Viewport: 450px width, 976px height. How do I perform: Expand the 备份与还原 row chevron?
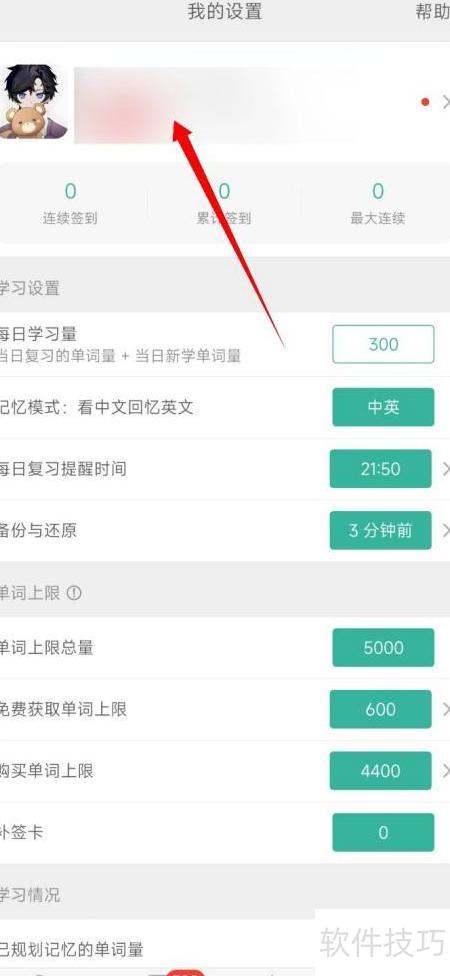click(x=446, y=530)
